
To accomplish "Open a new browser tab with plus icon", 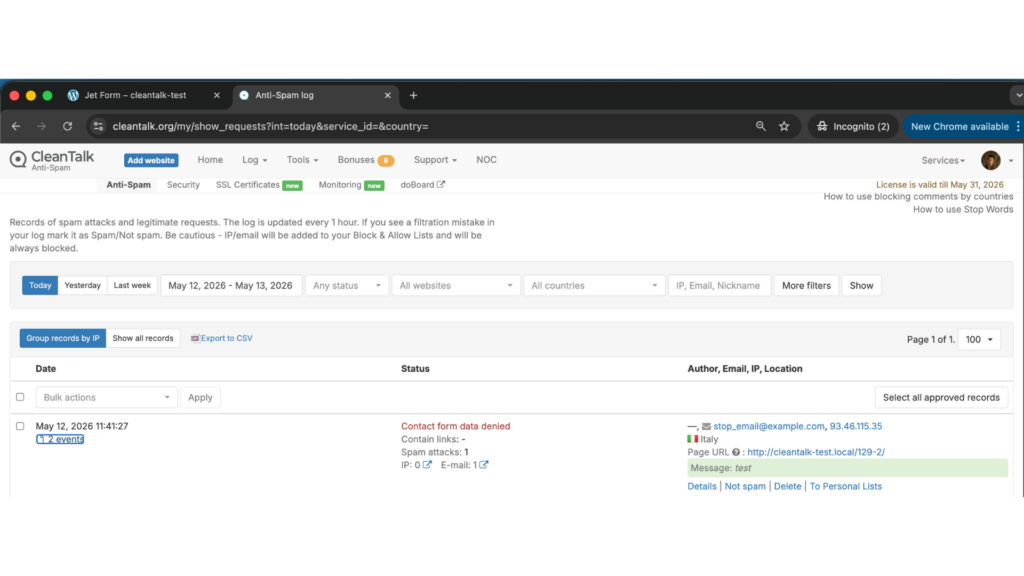I will [x=413, y=95].
